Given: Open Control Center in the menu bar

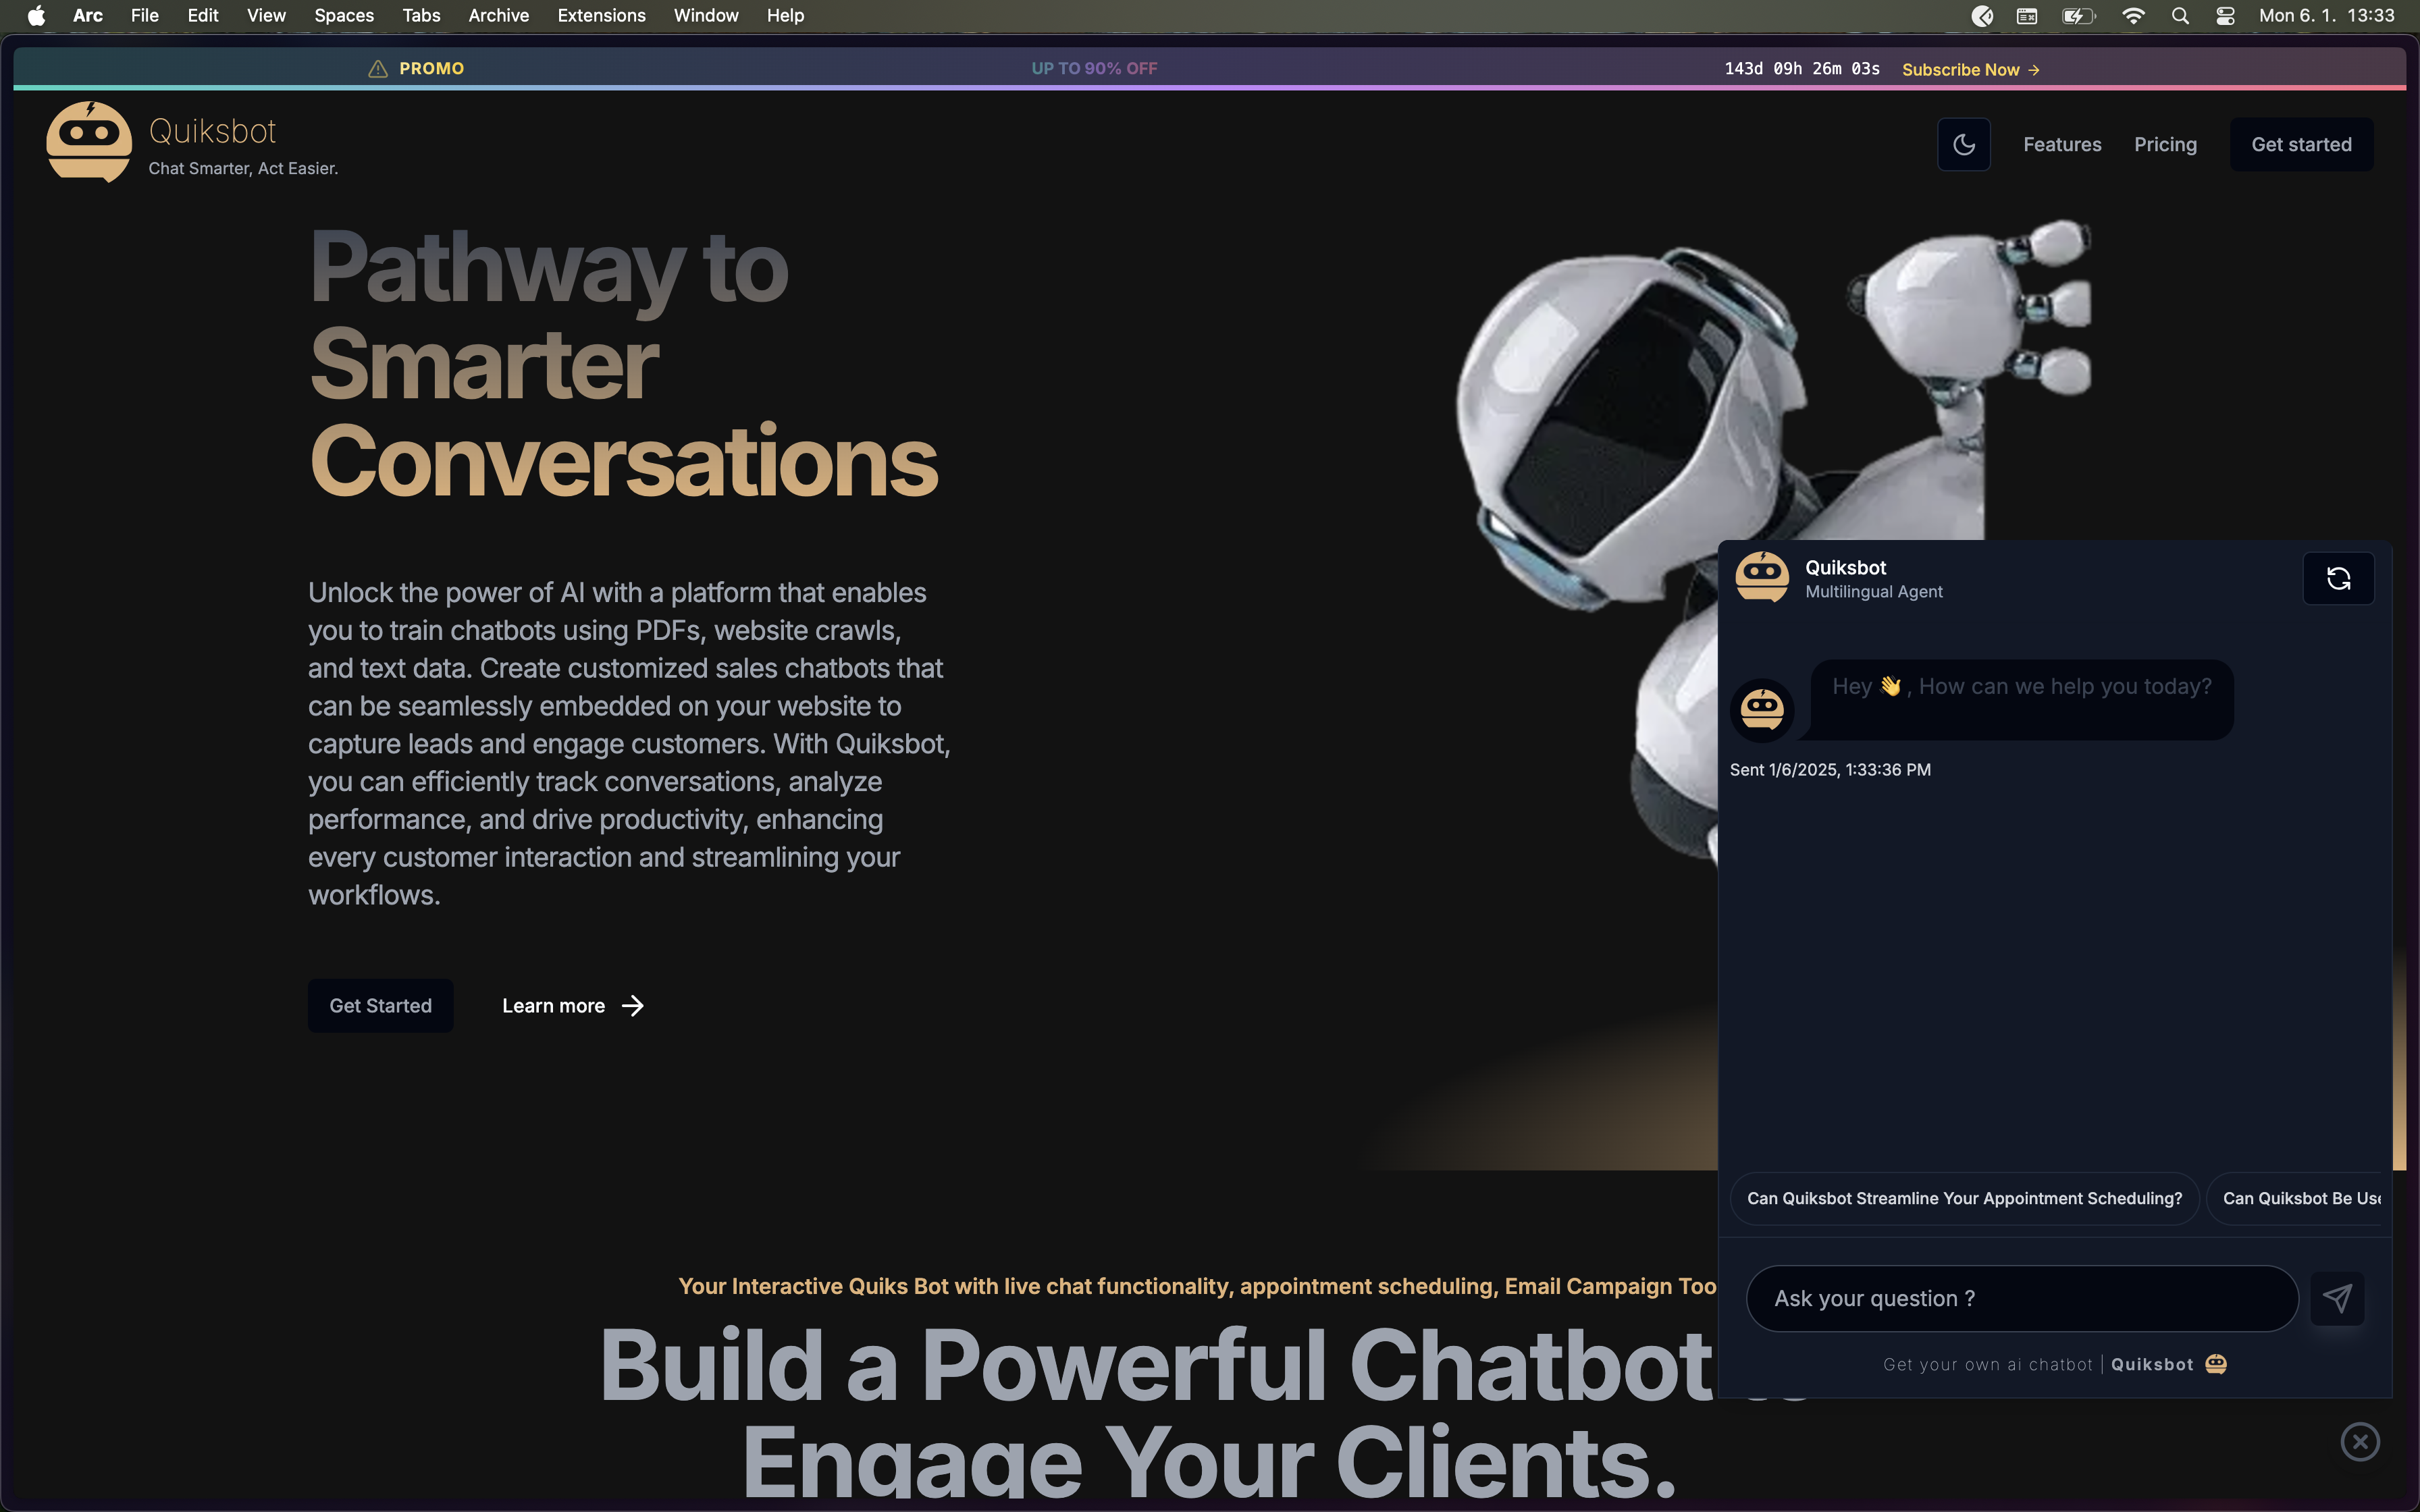Looking at the screenshot, I should (x=2225, y=16).
